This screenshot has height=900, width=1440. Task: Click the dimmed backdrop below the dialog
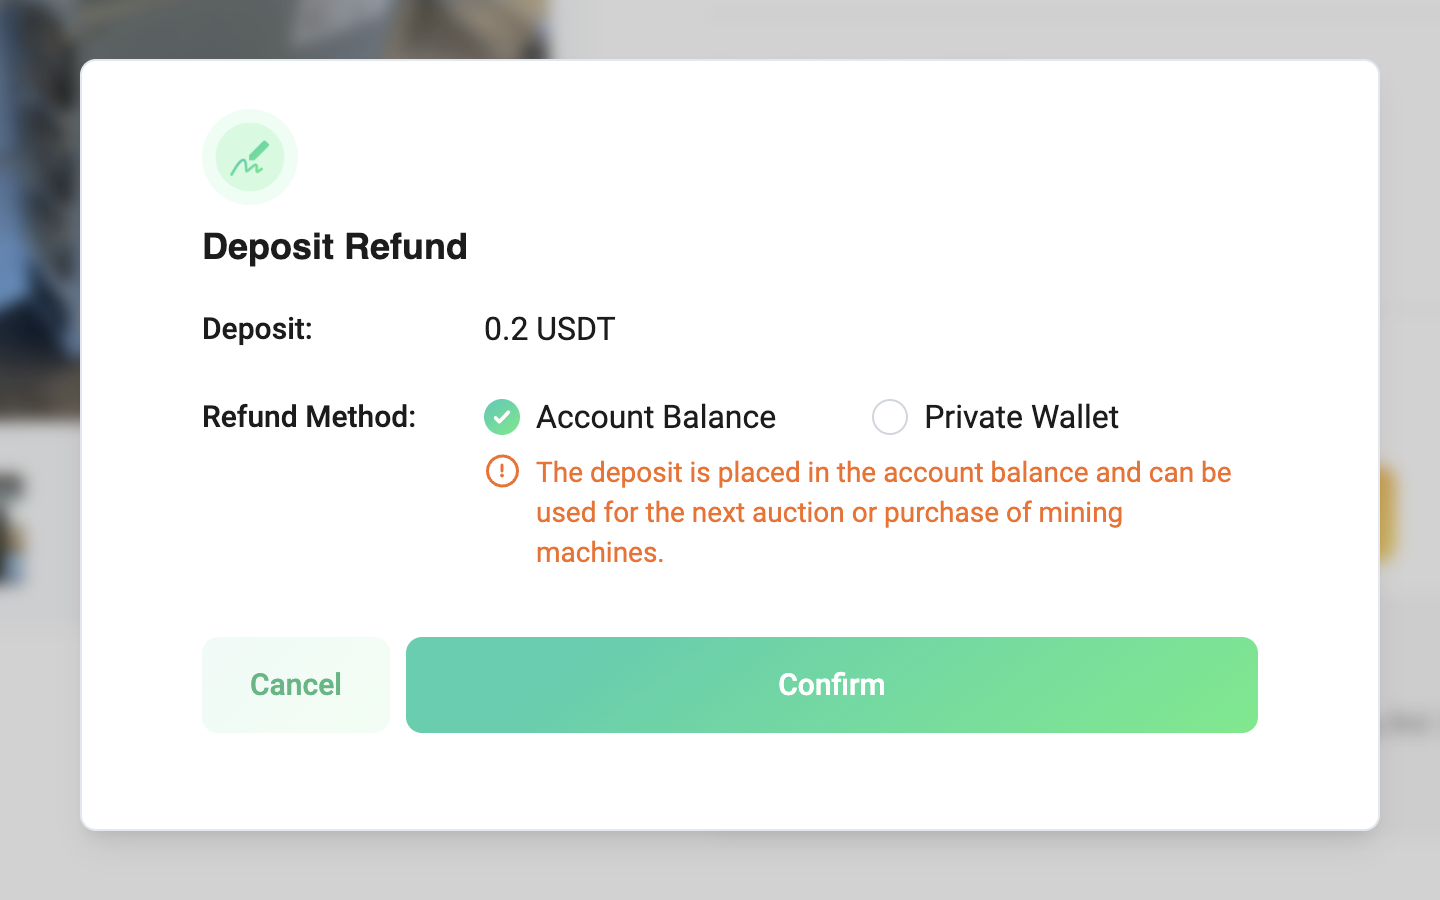720,866
